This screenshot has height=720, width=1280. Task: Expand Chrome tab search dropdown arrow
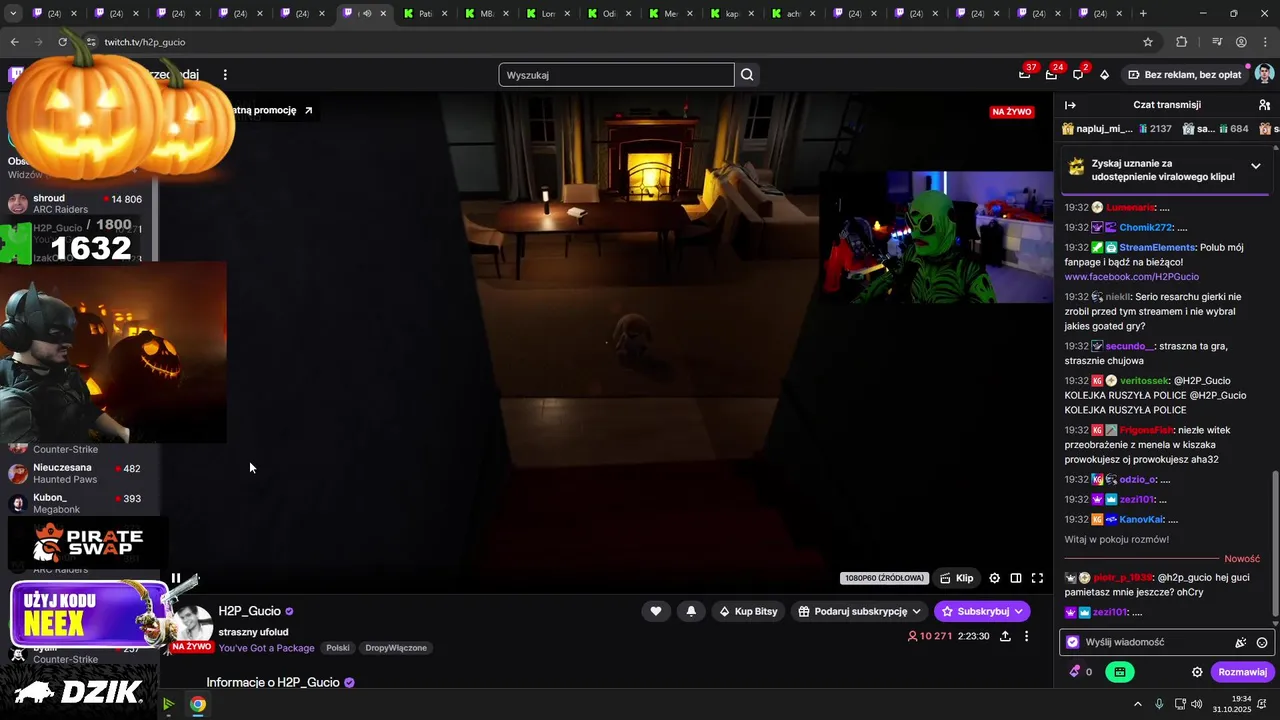click(x=14, y=14)
